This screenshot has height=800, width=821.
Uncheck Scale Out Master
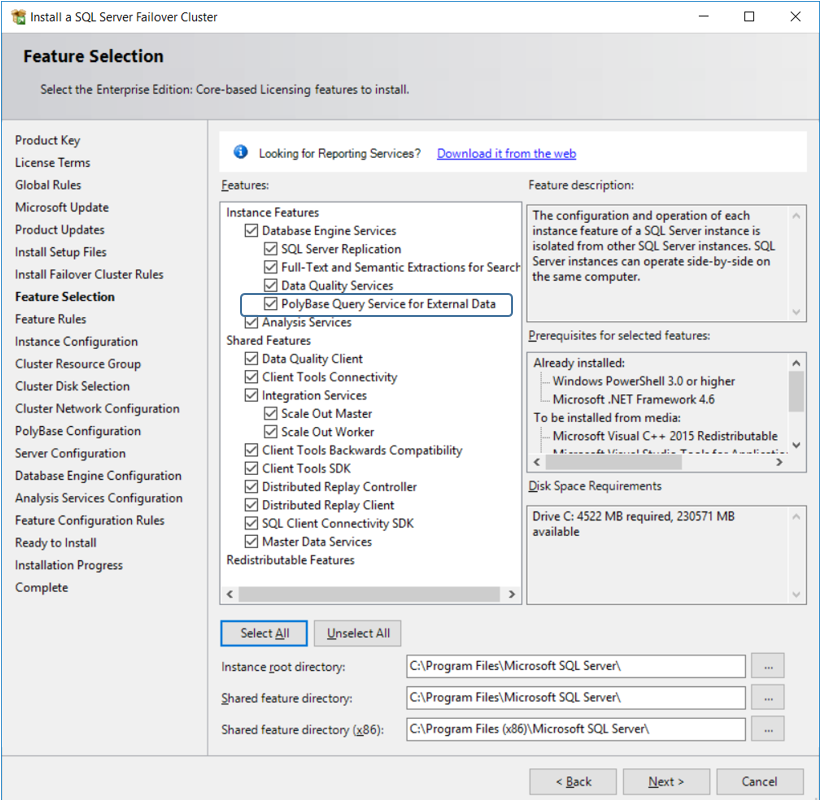coord(270,414)
